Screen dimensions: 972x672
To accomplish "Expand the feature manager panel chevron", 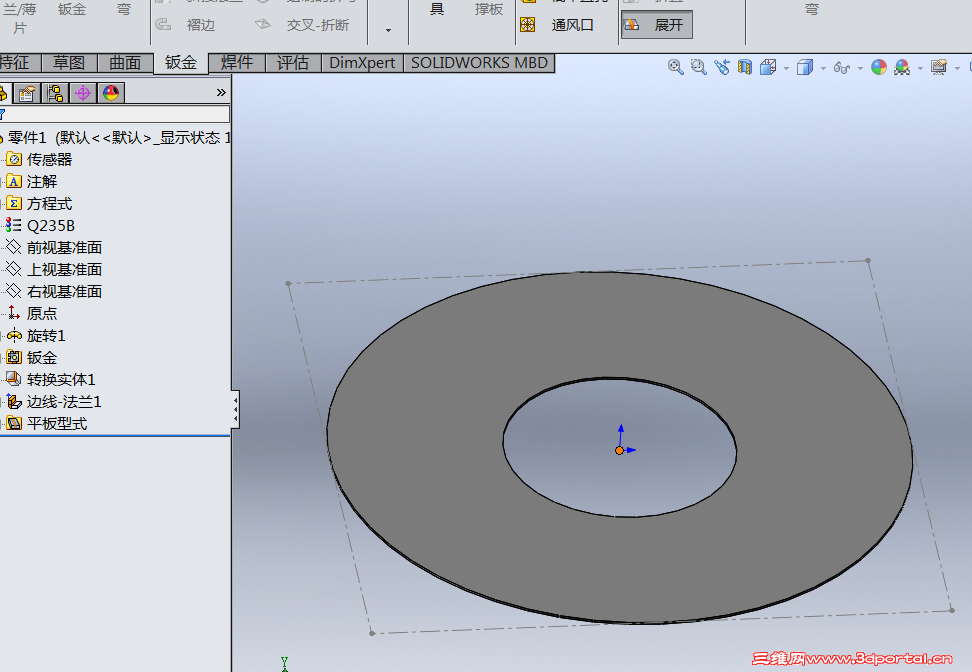I will coord(221,92).
